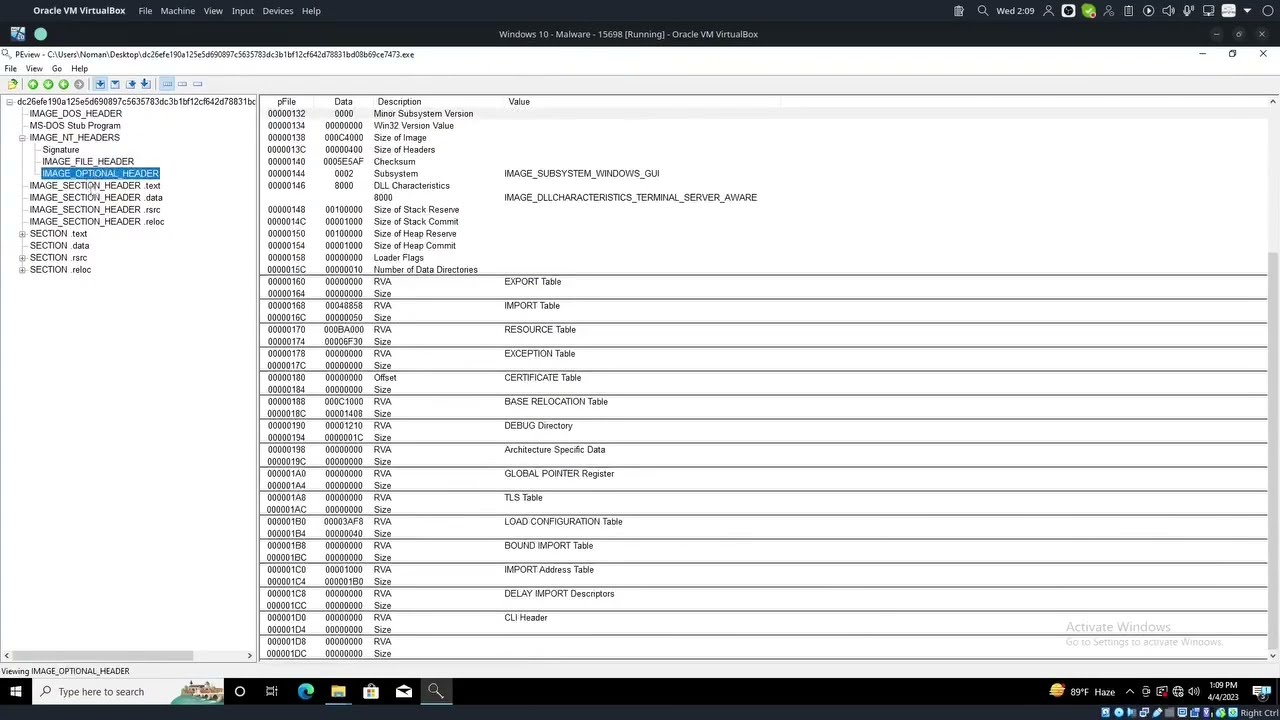Select IMAGE_SECTION_HEADER .rsrc in the tree
The width and height of the screenshot is (1280, 720).
[x=95, y=210]
